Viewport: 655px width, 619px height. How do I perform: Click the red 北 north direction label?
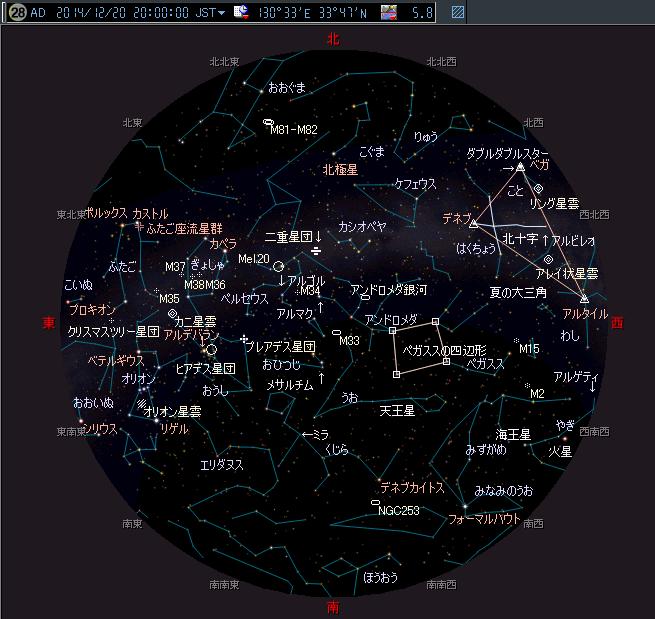(333, 39)
